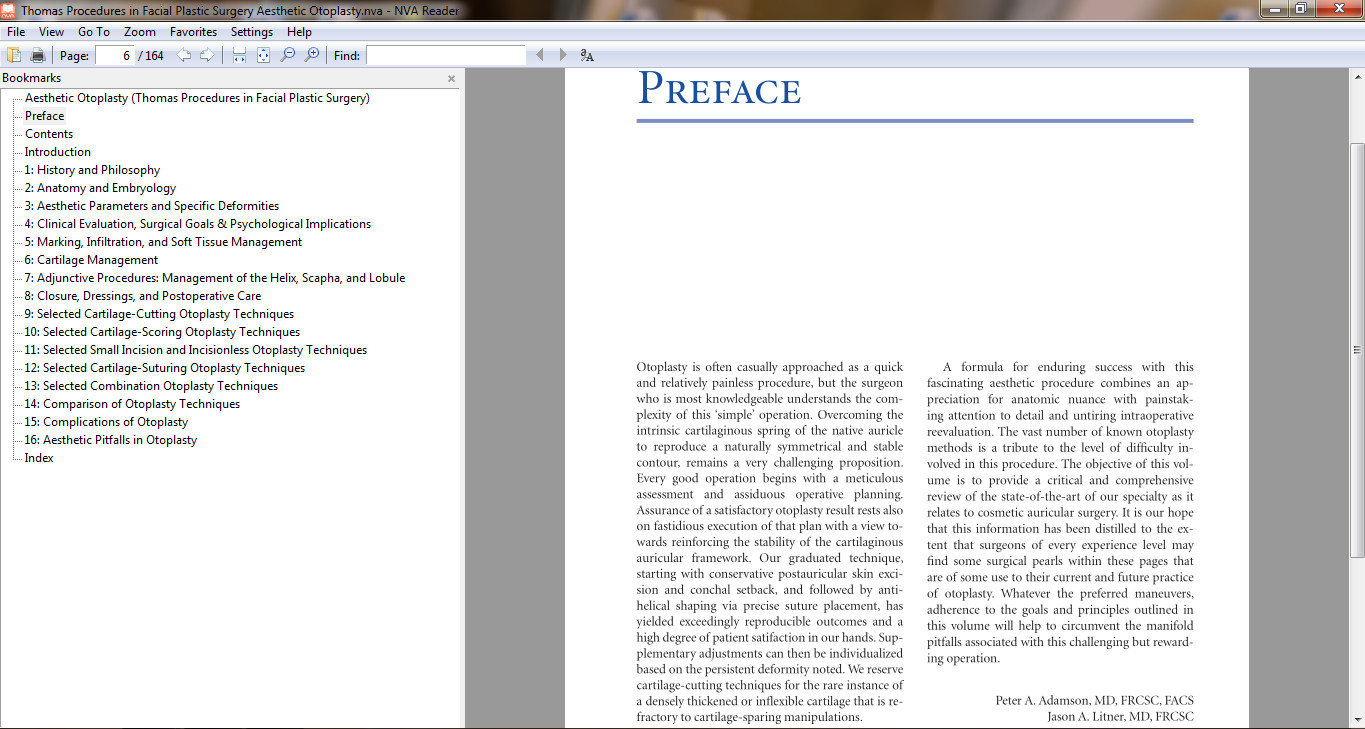Find previous match arrow
The height and width of the screenshot is (729, 1365).
click(540, 55)
